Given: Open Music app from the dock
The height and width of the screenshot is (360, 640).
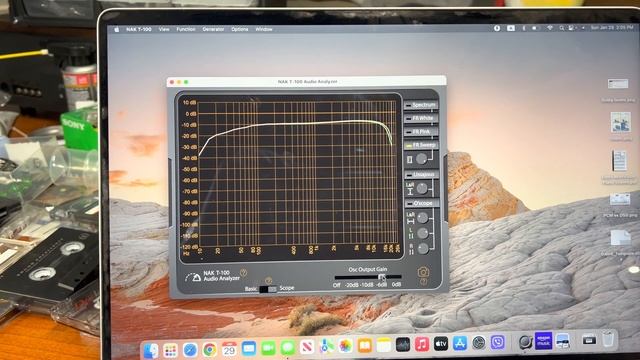Looking at the screenshot, I should coord(422,344).
